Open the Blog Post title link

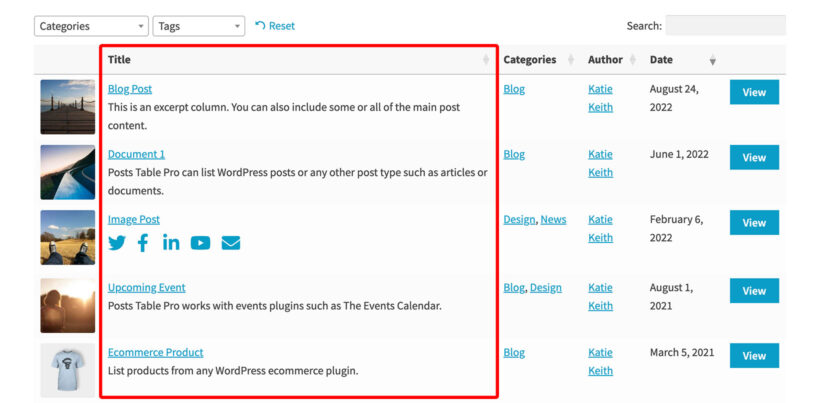[x=130, y=89]
